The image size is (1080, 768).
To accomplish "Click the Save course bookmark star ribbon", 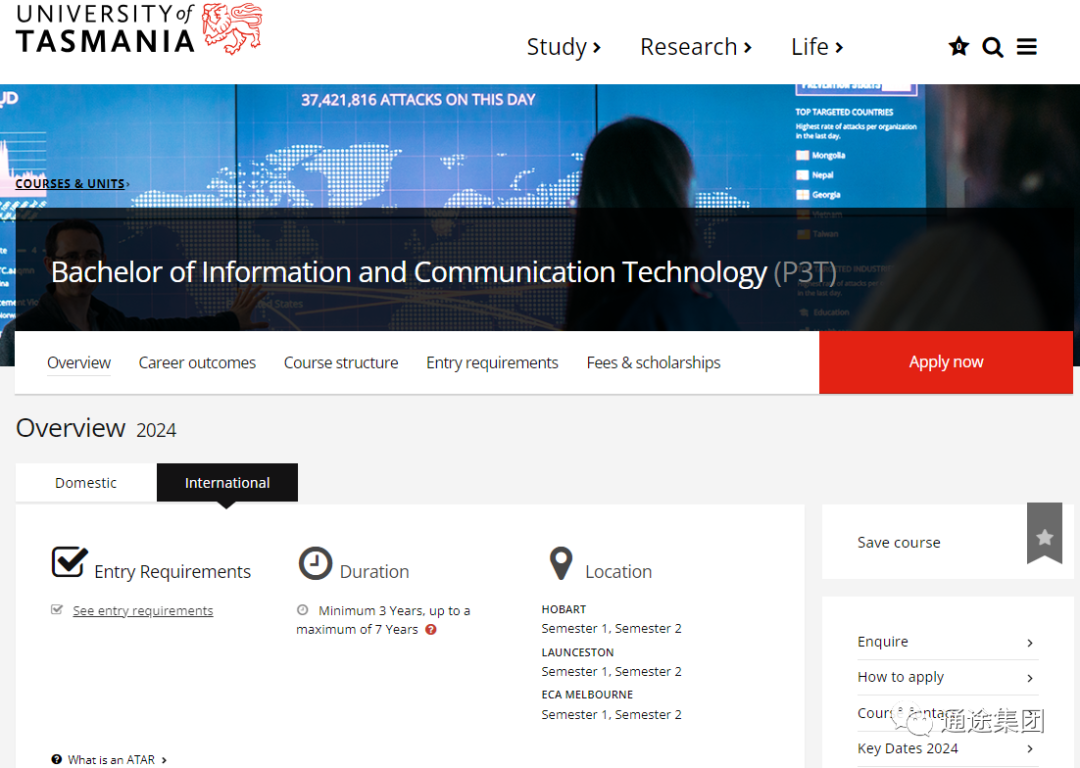I will (1044, 534).
